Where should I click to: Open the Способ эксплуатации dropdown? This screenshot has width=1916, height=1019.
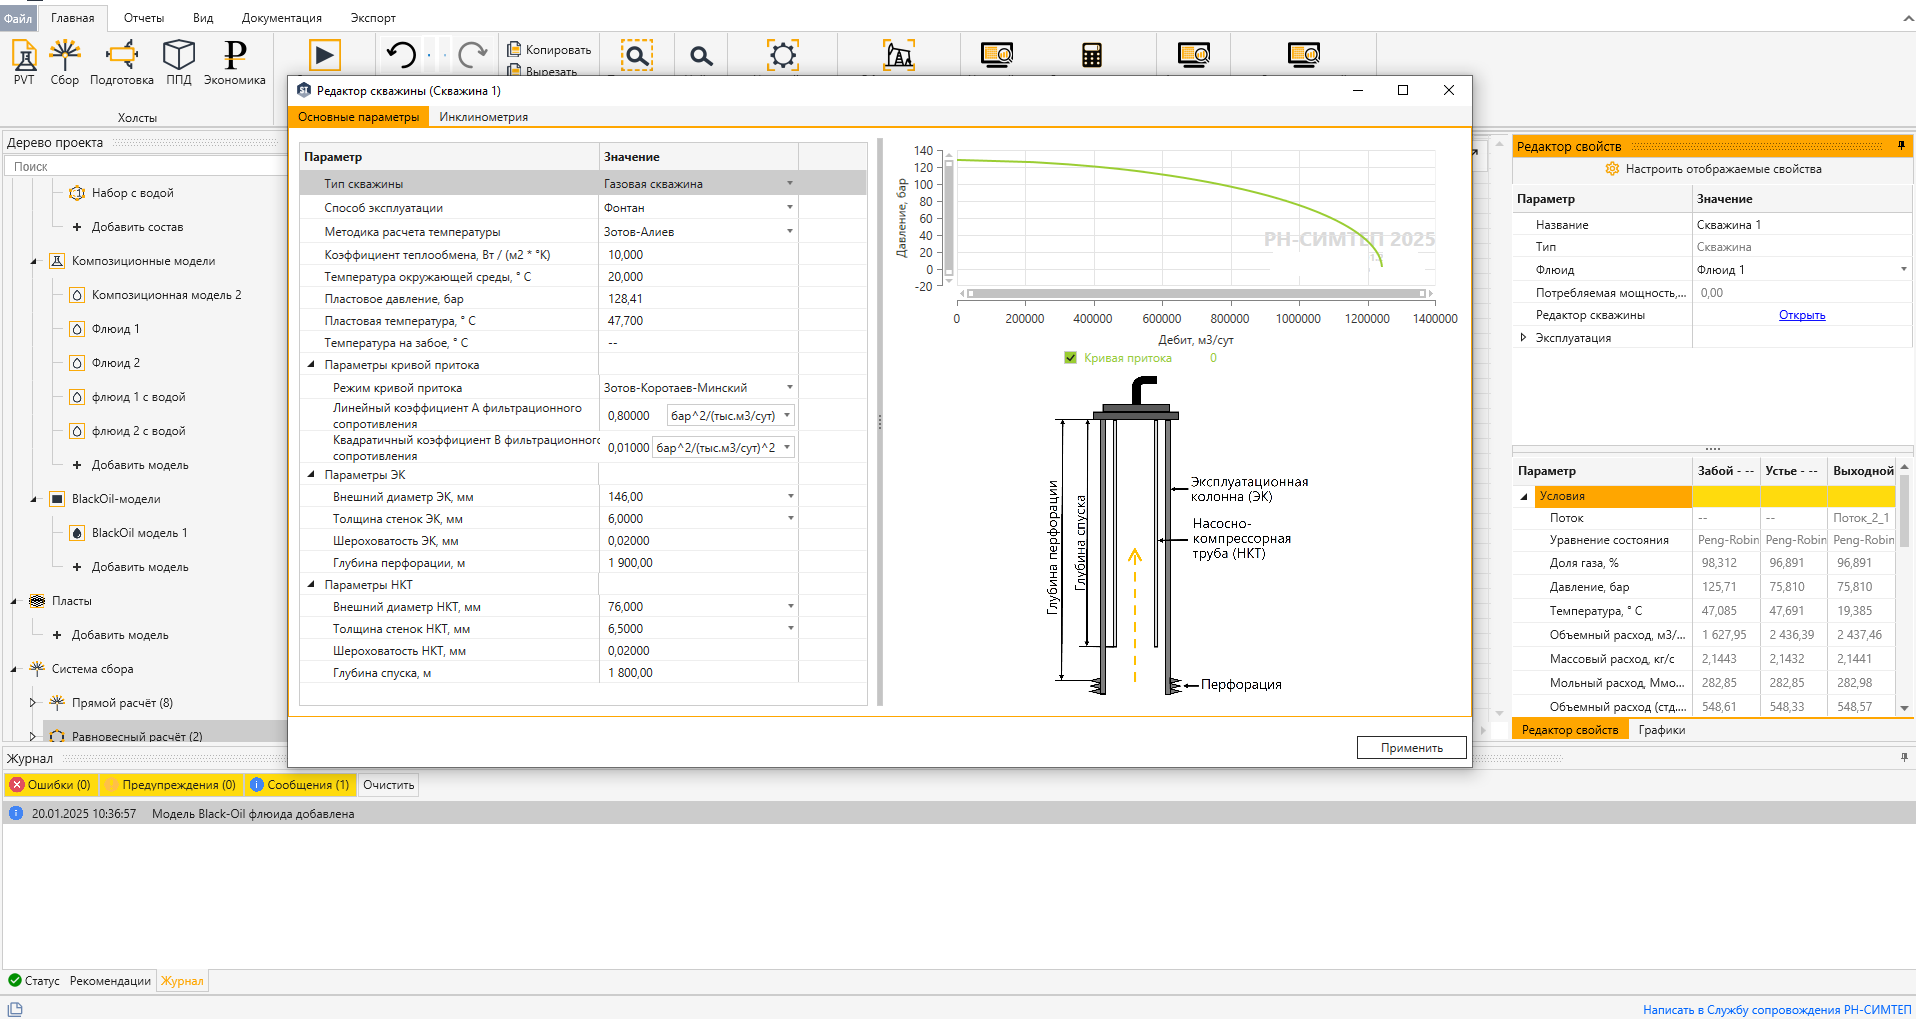(x=790, y=207)
